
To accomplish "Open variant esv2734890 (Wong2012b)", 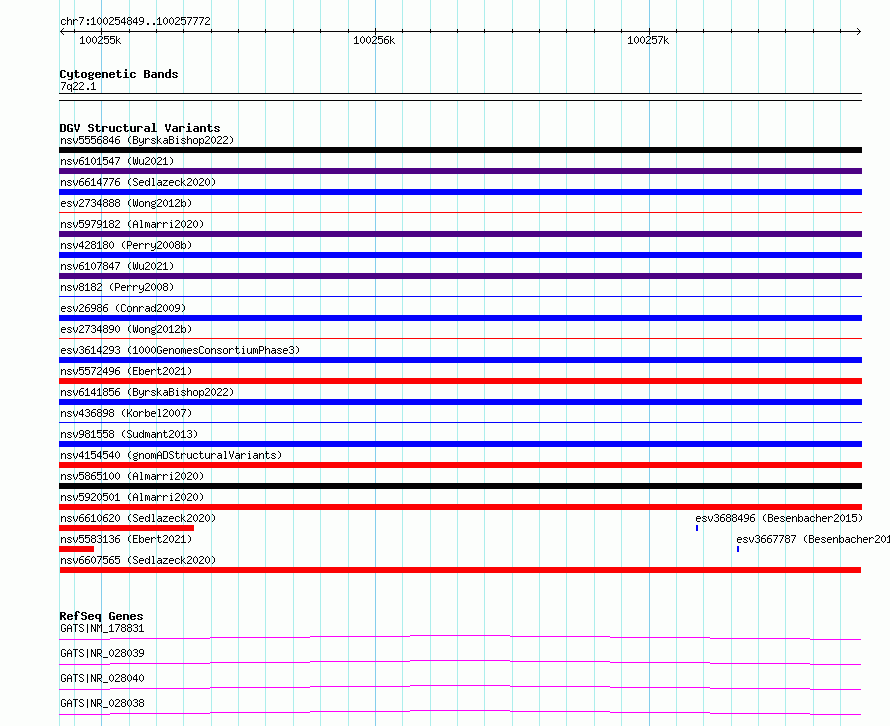I will coord(126,329).
